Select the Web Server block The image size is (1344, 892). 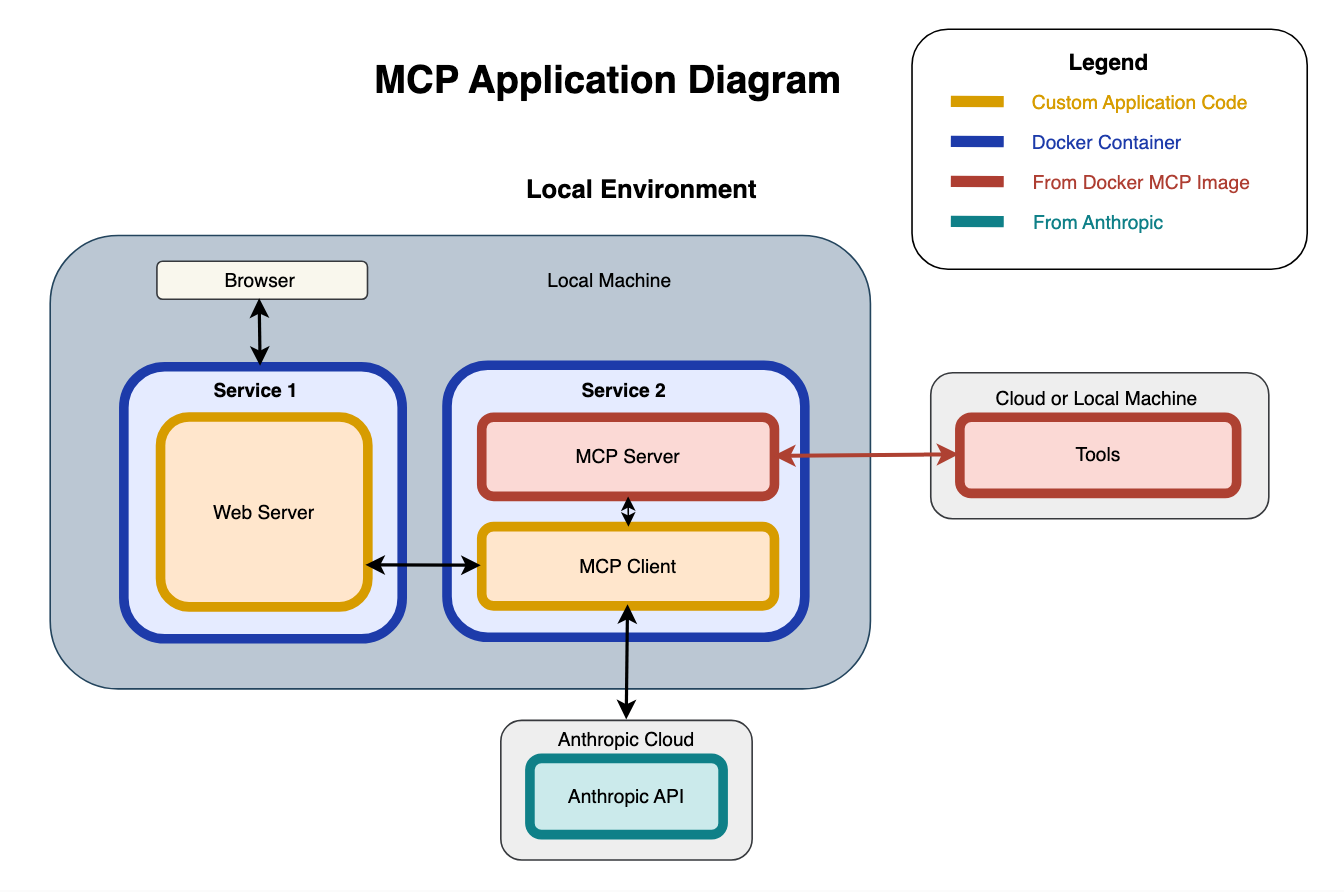[x=264, y=512]
